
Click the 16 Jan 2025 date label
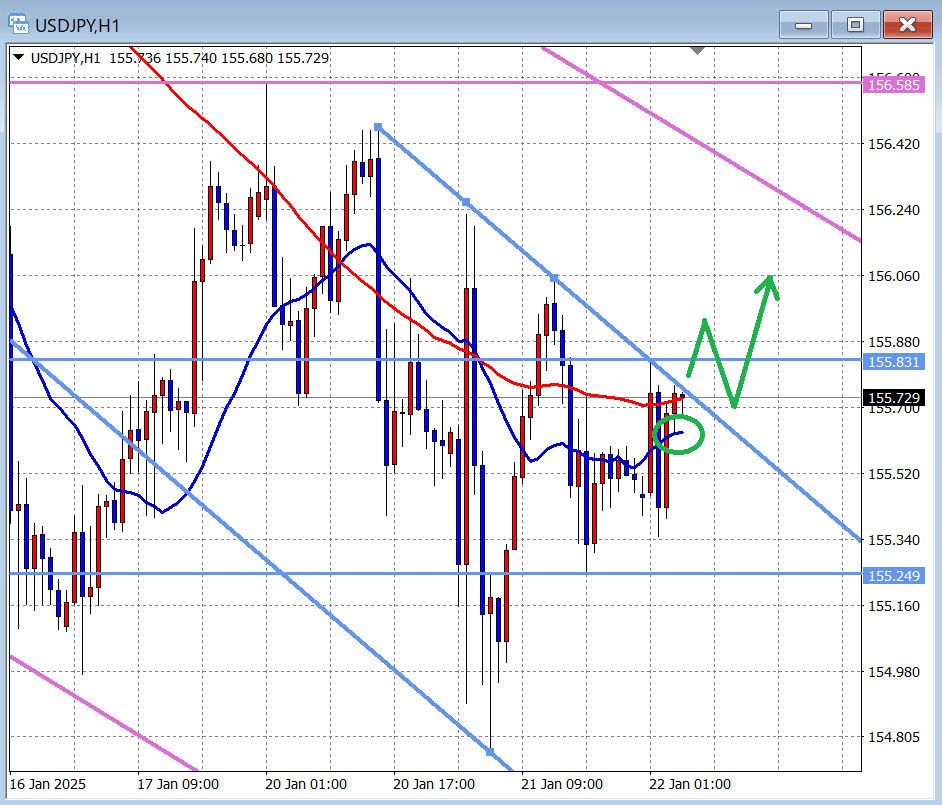pos(47,783)
